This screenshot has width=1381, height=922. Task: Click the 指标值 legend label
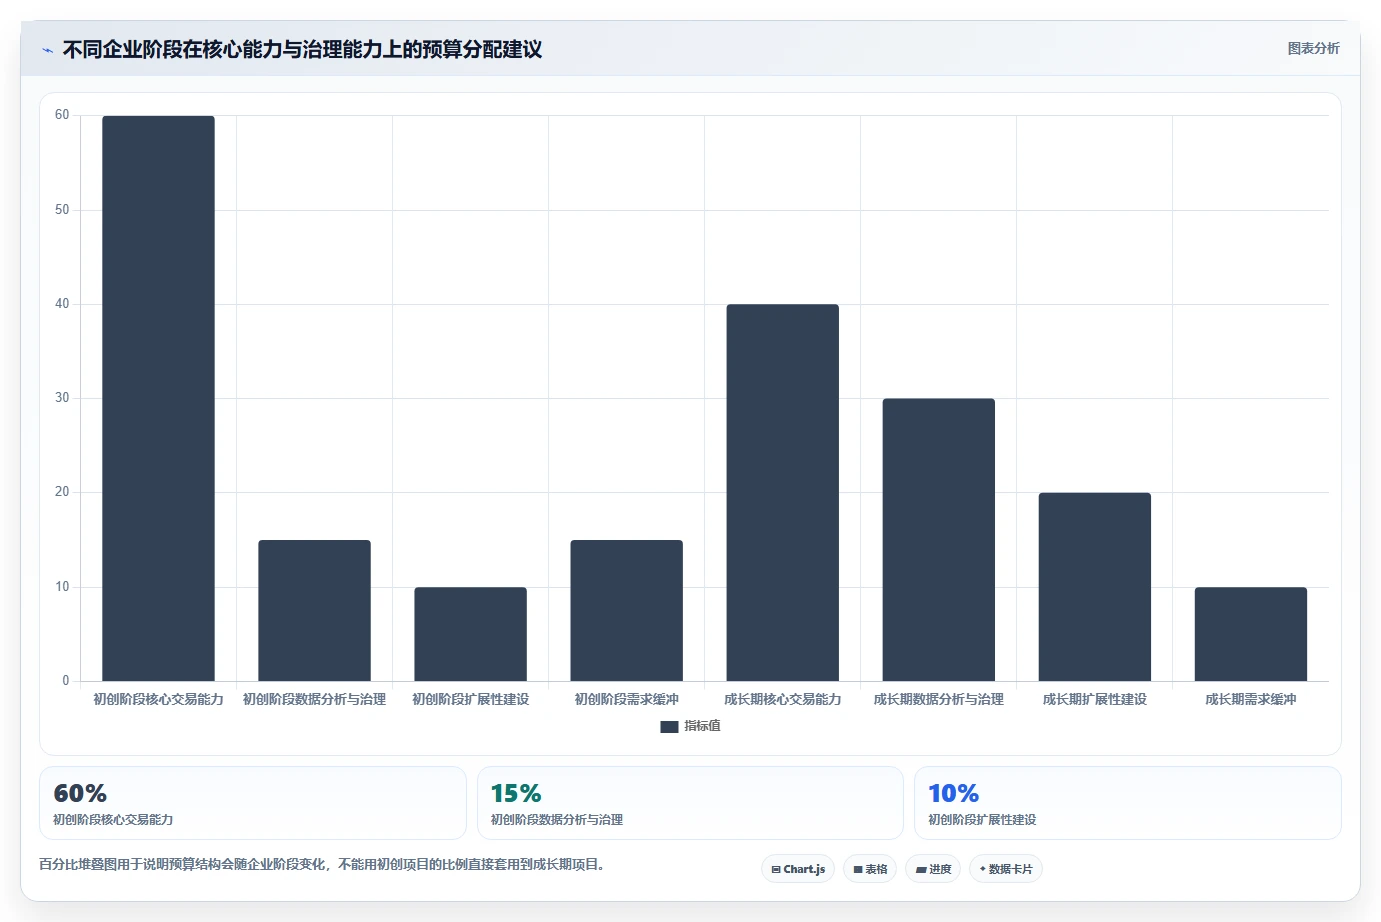(702, 726)
